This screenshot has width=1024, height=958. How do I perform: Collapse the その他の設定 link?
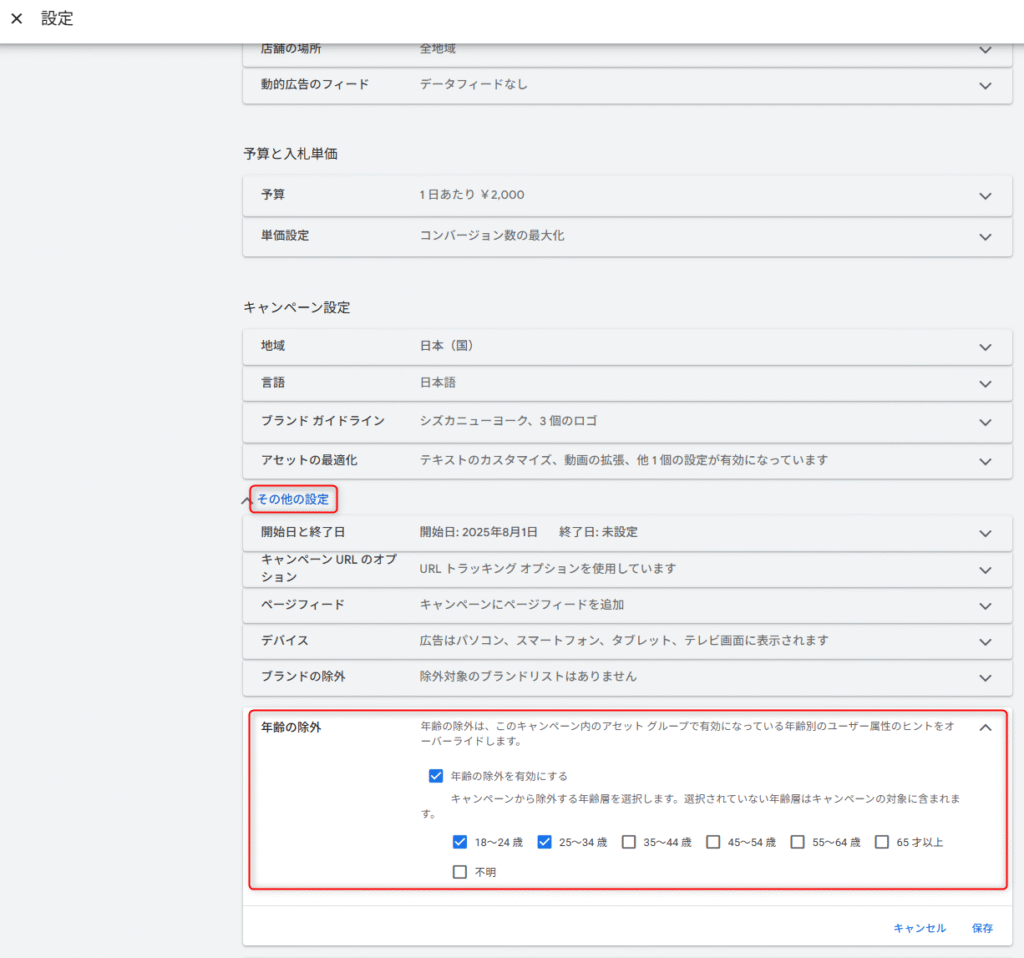293,499
